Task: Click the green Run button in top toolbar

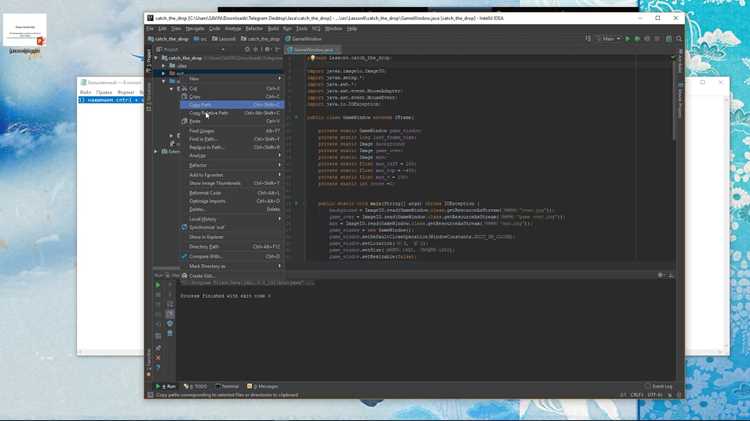Action: (x=627, y=39)
